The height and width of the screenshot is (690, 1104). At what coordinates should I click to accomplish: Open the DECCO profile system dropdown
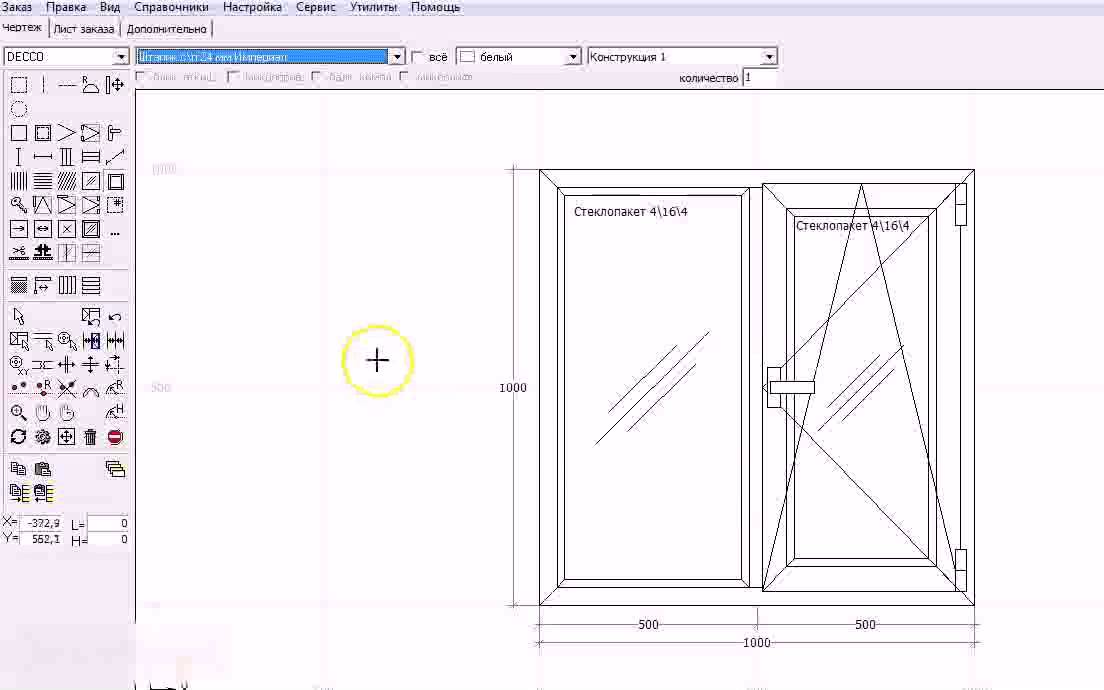point(121,56)
